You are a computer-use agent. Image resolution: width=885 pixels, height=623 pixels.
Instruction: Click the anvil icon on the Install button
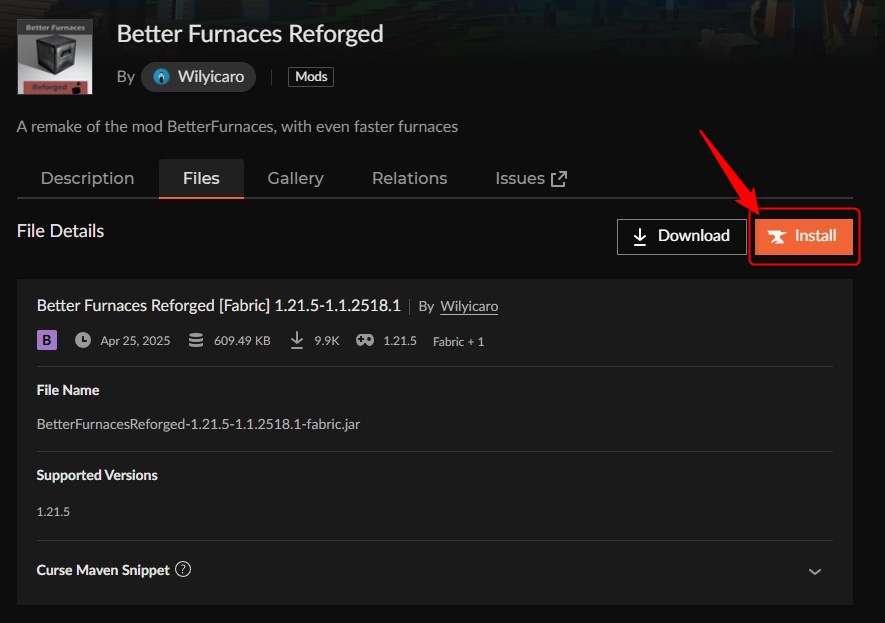point(778,236)
